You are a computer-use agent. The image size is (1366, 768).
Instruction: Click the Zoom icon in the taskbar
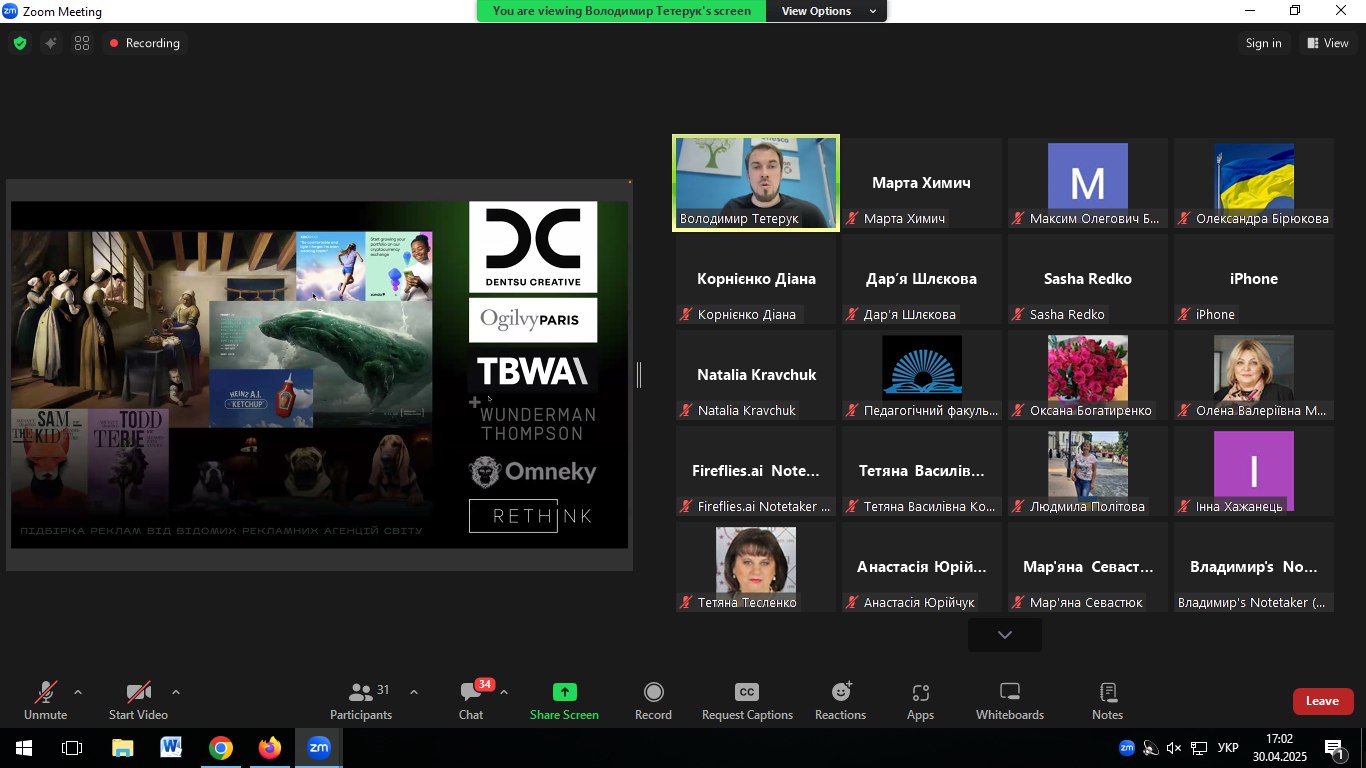tap(318, 748)
